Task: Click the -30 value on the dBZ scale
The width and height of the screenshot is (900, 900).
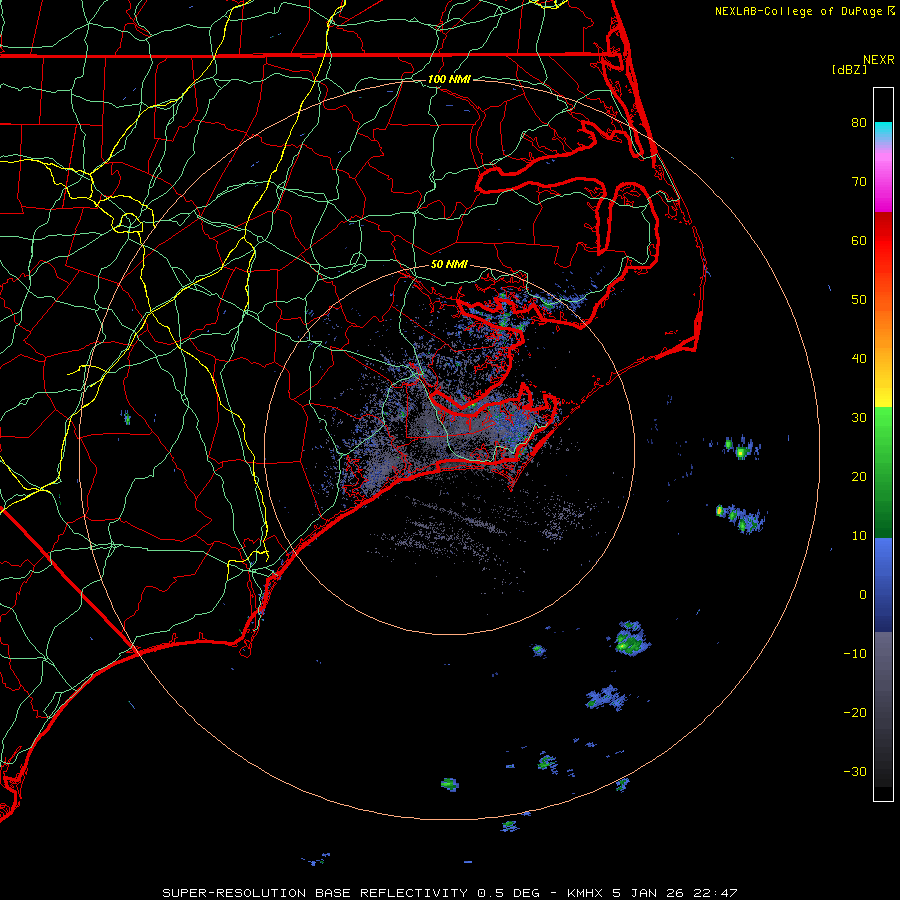Action: click(x=855, y=771)
